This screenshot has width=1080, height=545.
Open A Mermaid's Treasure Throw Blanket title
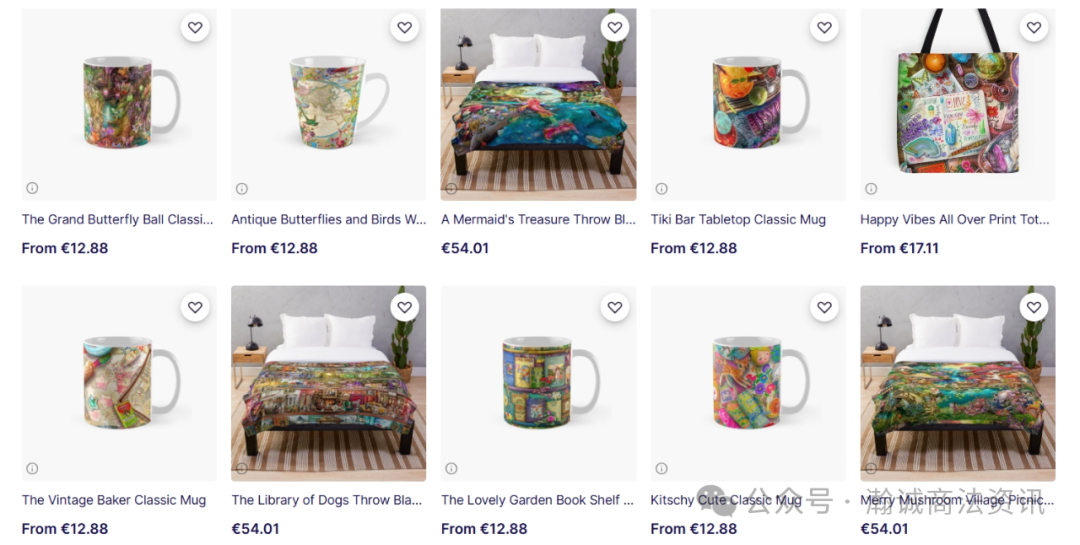pos(538,220)
